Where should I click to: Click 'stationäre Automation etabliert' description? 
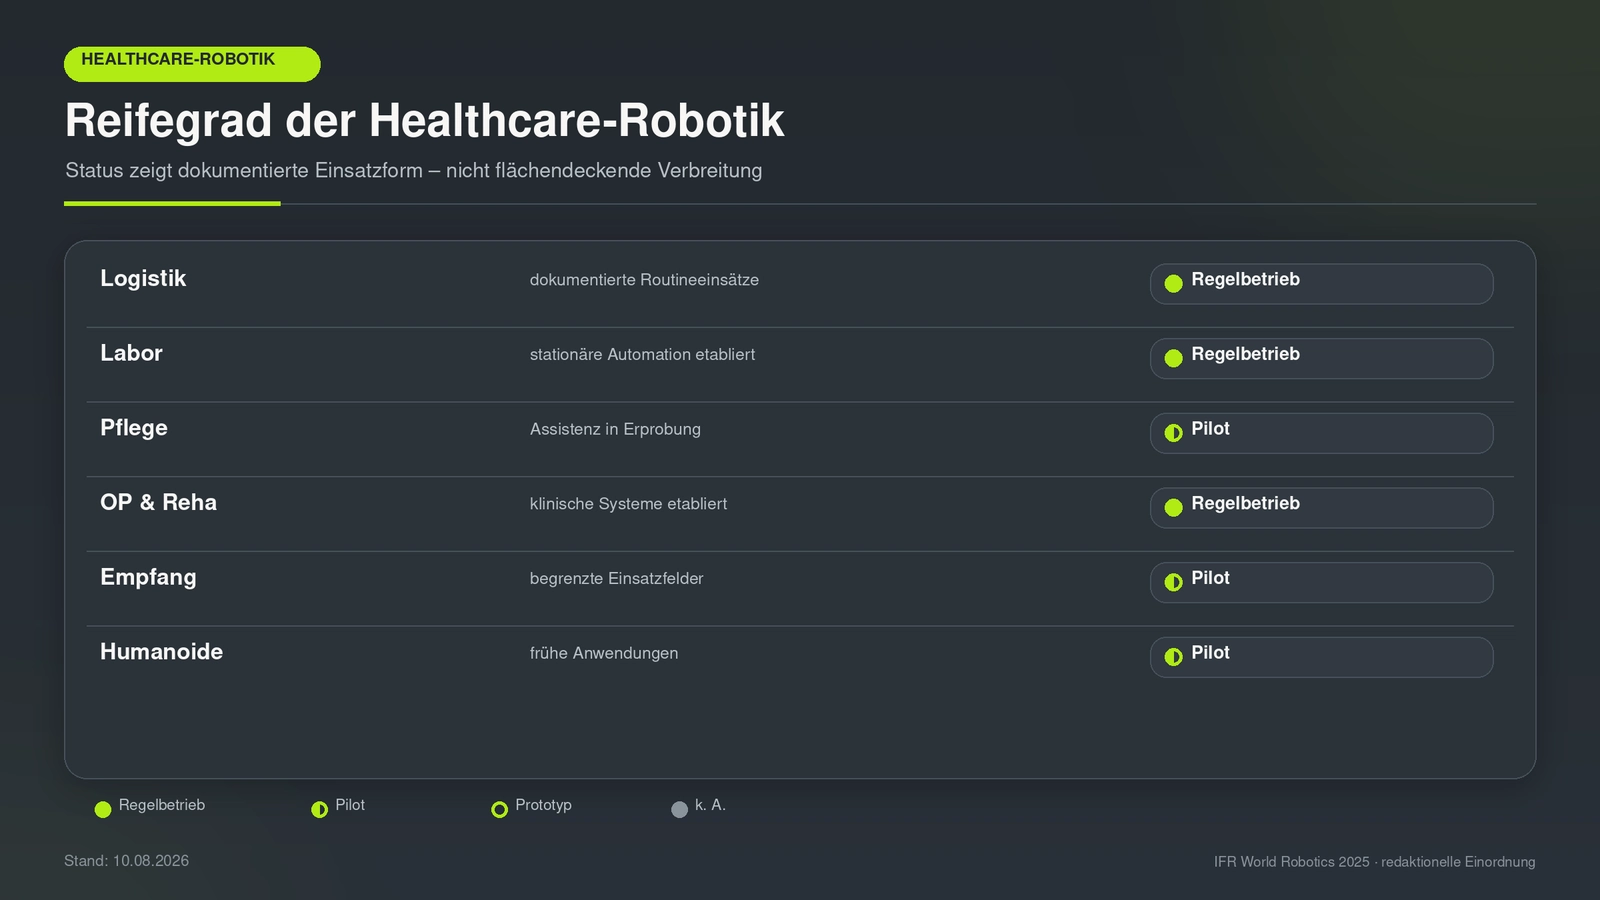(642, 355)
